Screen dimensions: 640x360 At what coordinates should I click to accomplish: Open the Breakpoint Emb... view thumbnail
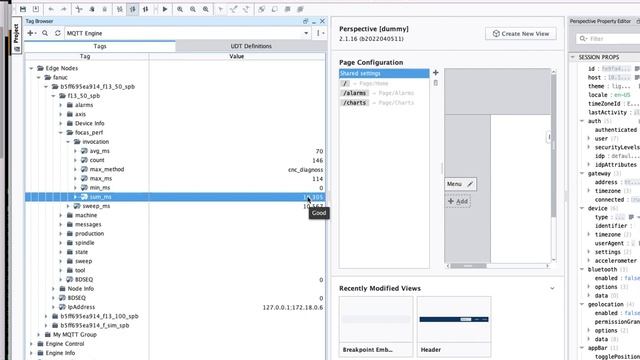[x=376, y=327]
